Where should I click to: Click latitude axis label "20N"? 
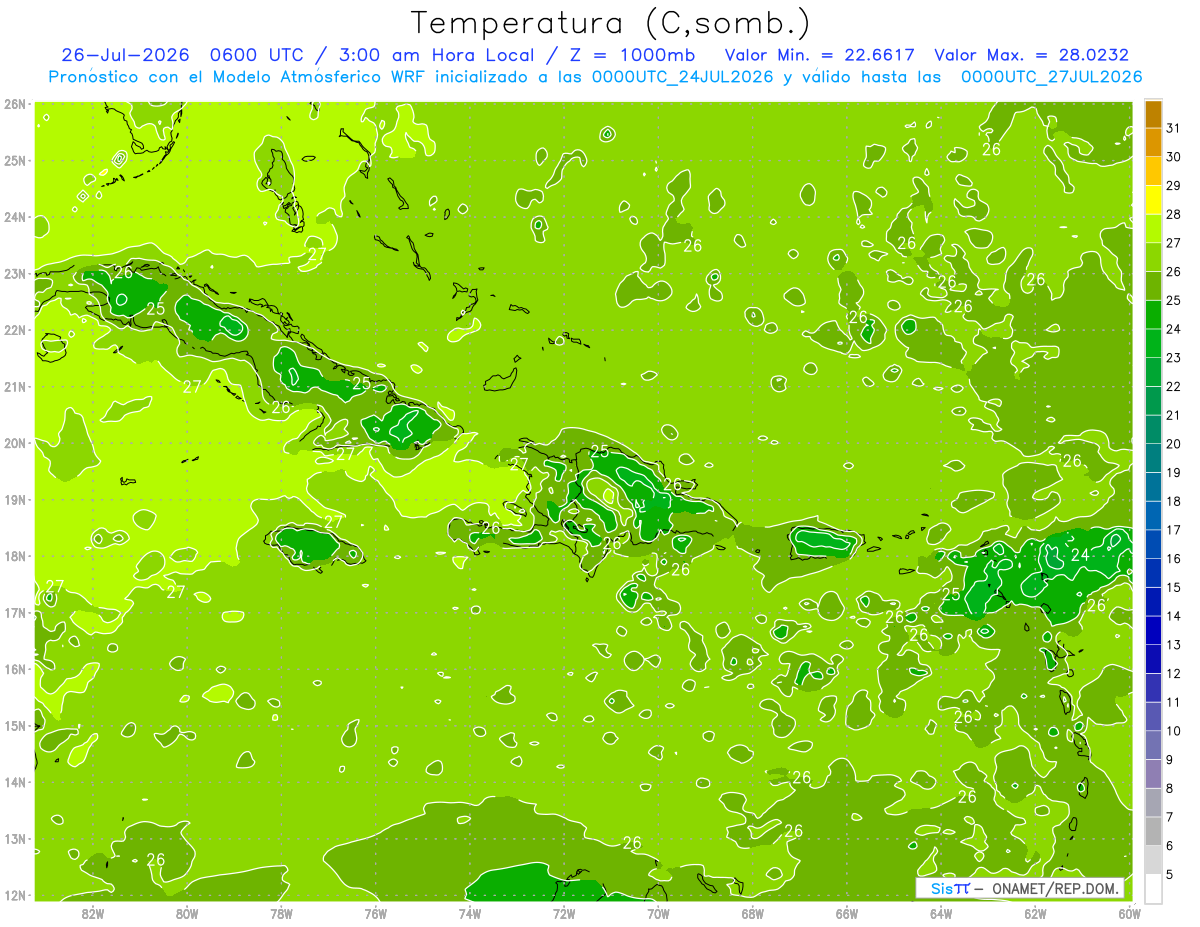(15, 443)
